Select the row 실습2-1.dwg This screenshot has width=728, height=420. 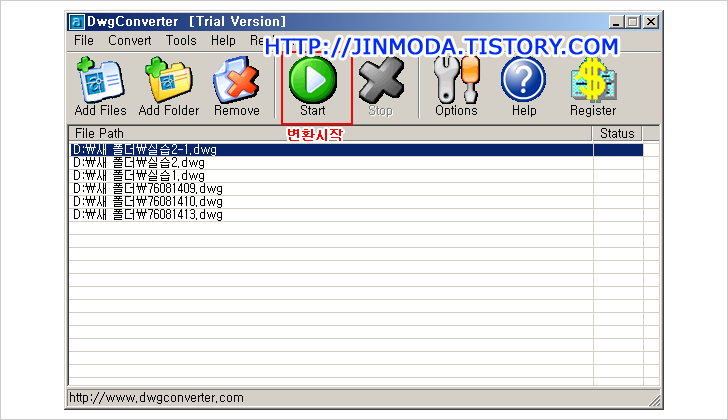click(x=356, y=150)
